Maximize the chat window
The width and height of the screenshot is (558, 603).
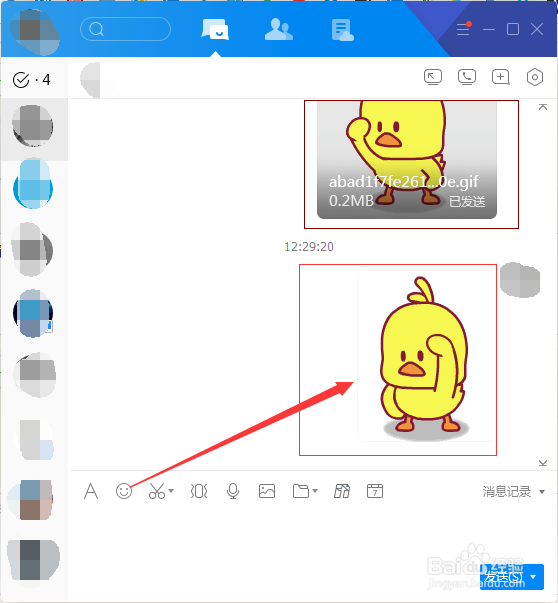[x=513, y=29]
